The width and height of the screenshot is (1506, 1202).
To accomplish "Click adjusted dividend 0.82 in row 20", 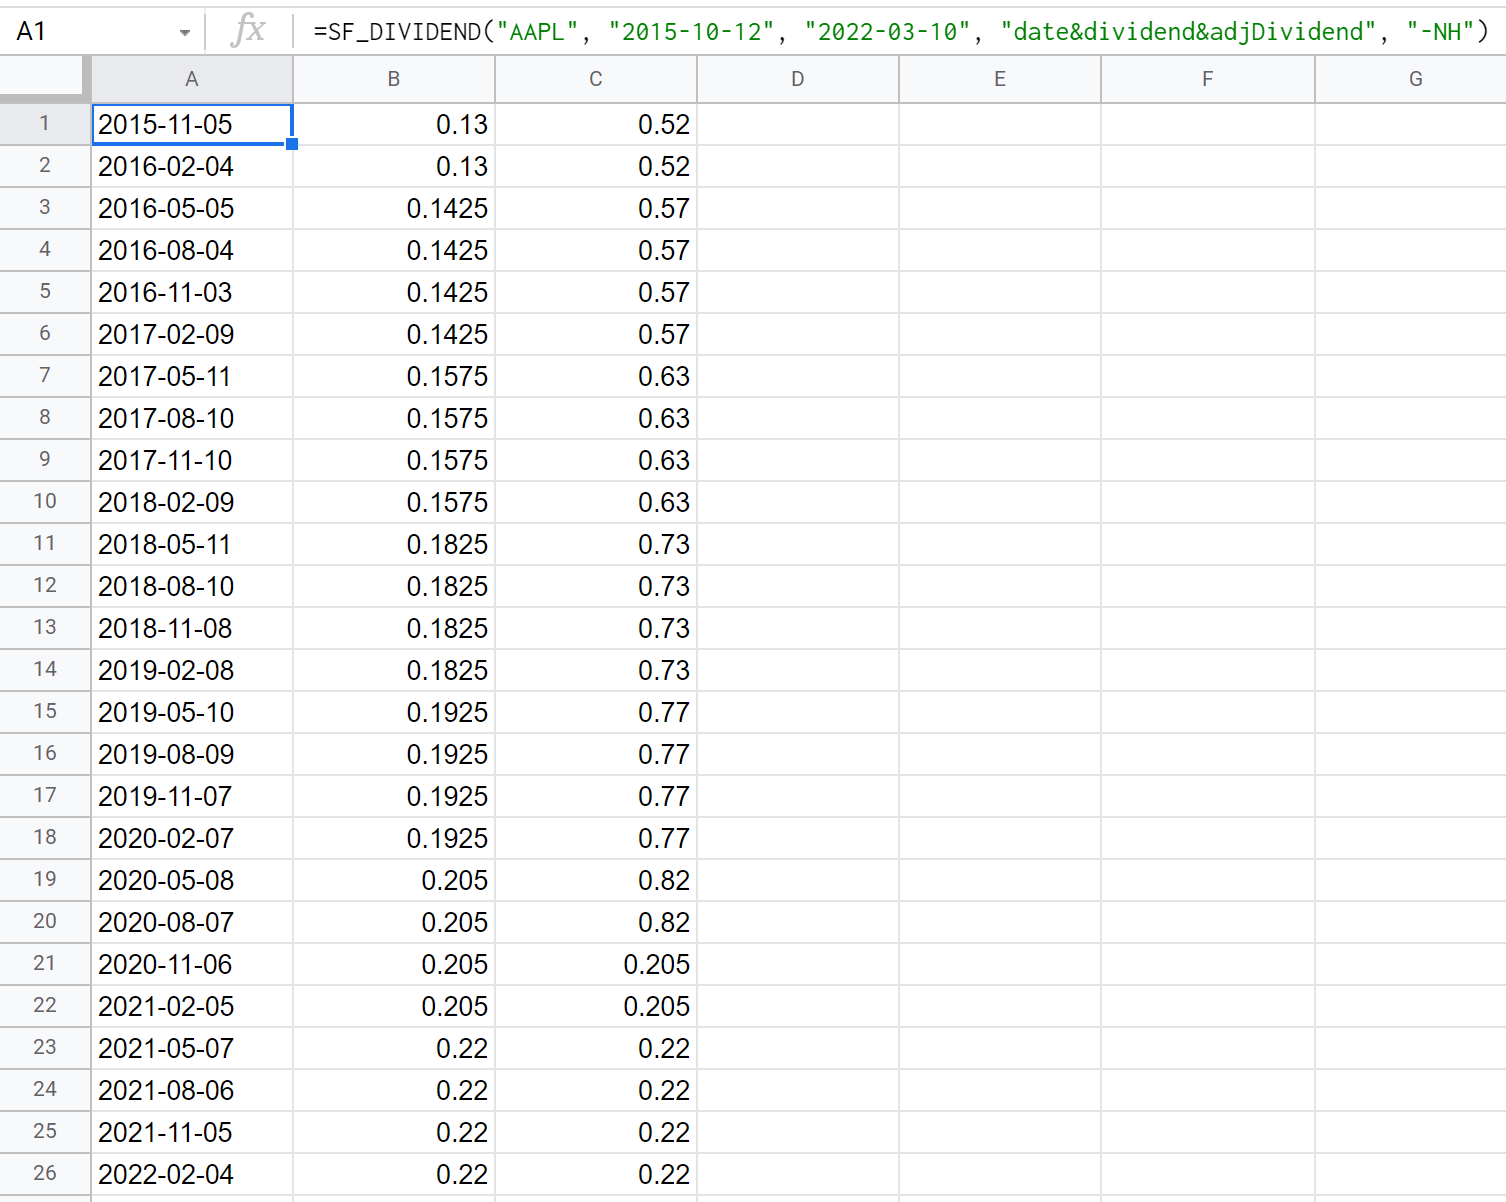I will [596, 922].
